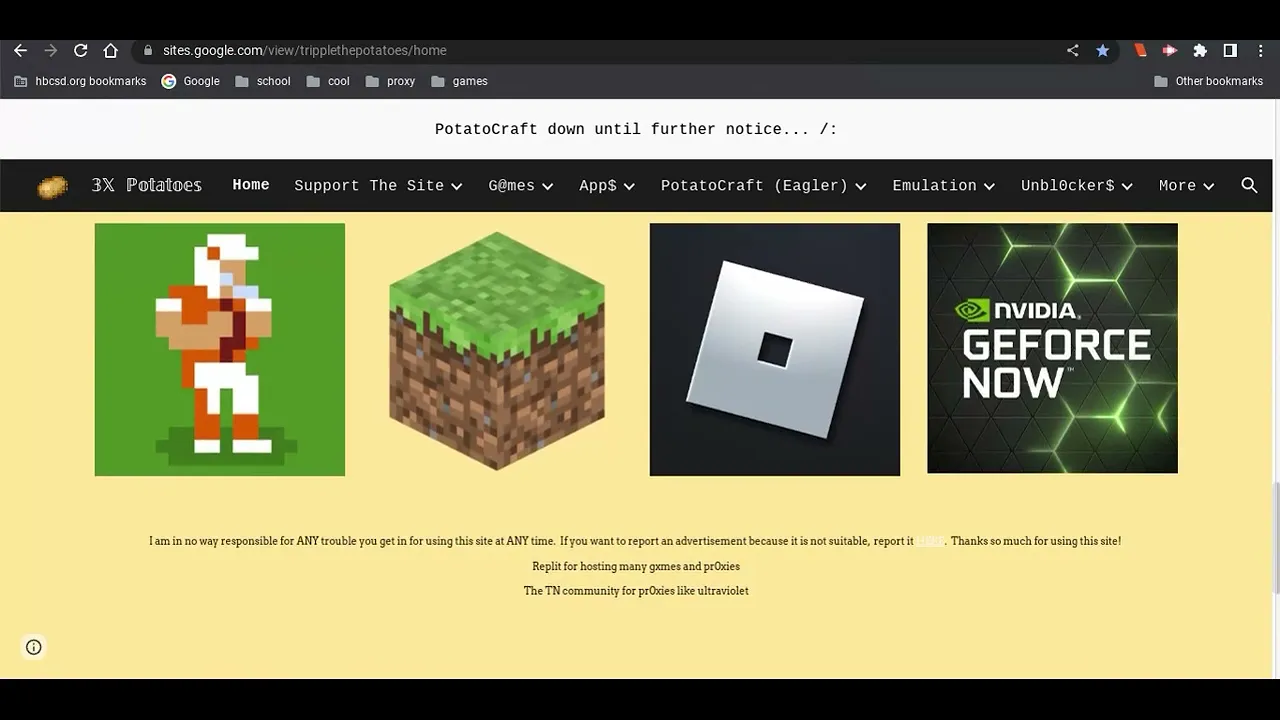Open the Unbl0cker$ page
Screen dimensions: 1280x720
[x=1067, y=186]
